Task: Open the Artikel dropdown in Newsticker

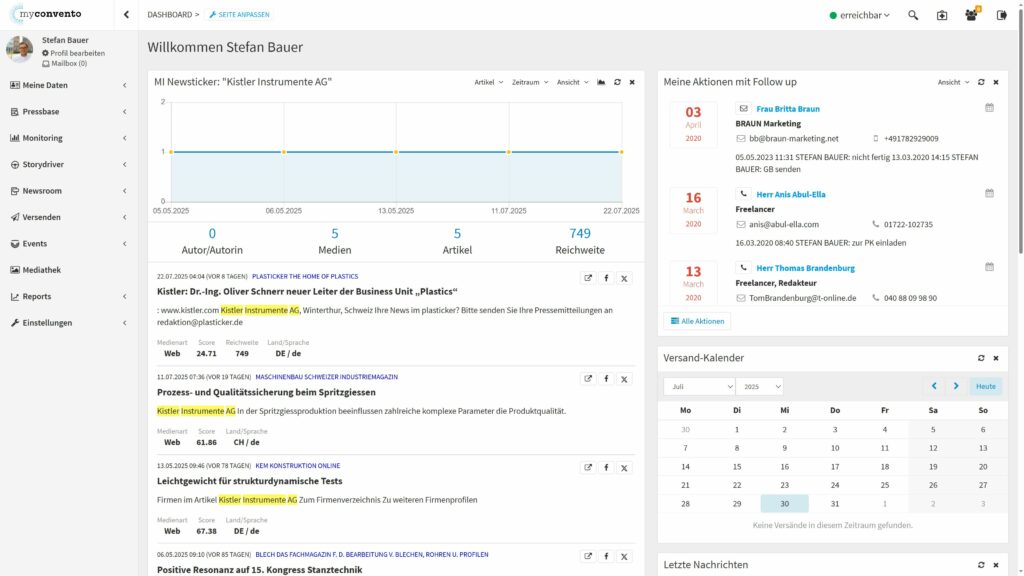Action: 488,82
